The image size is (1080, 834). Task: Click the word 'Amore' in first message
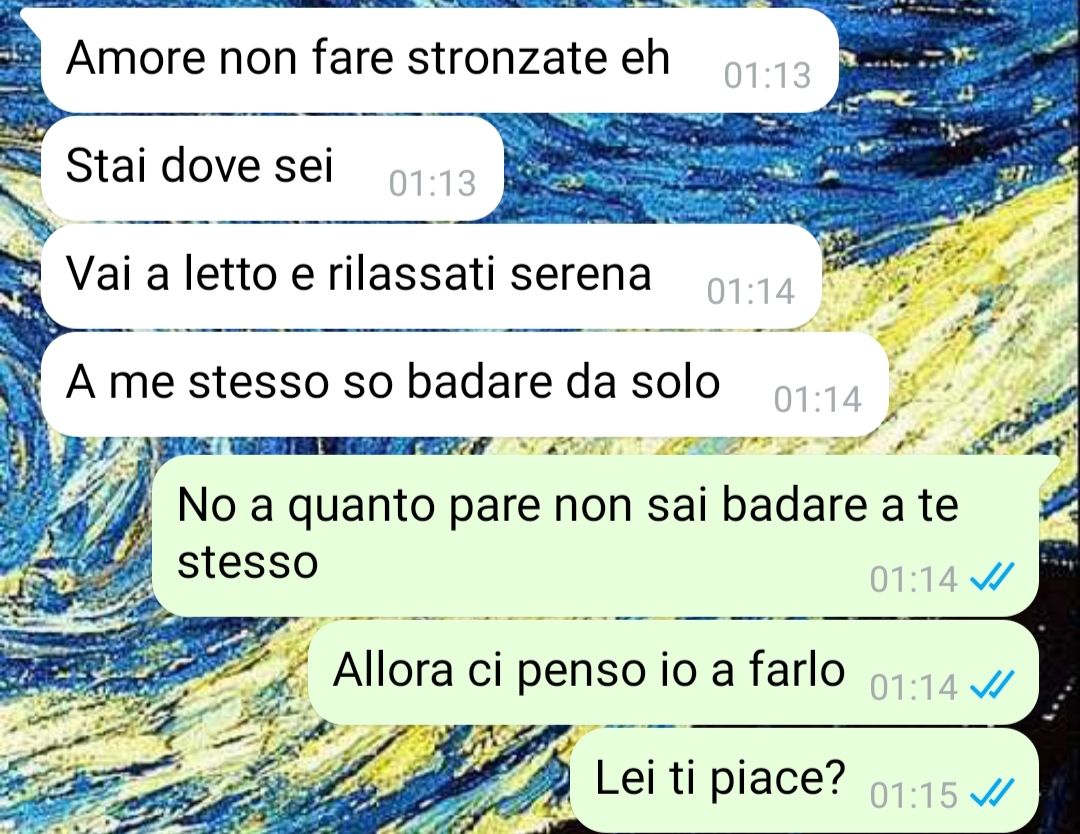[x=136, y=57]
